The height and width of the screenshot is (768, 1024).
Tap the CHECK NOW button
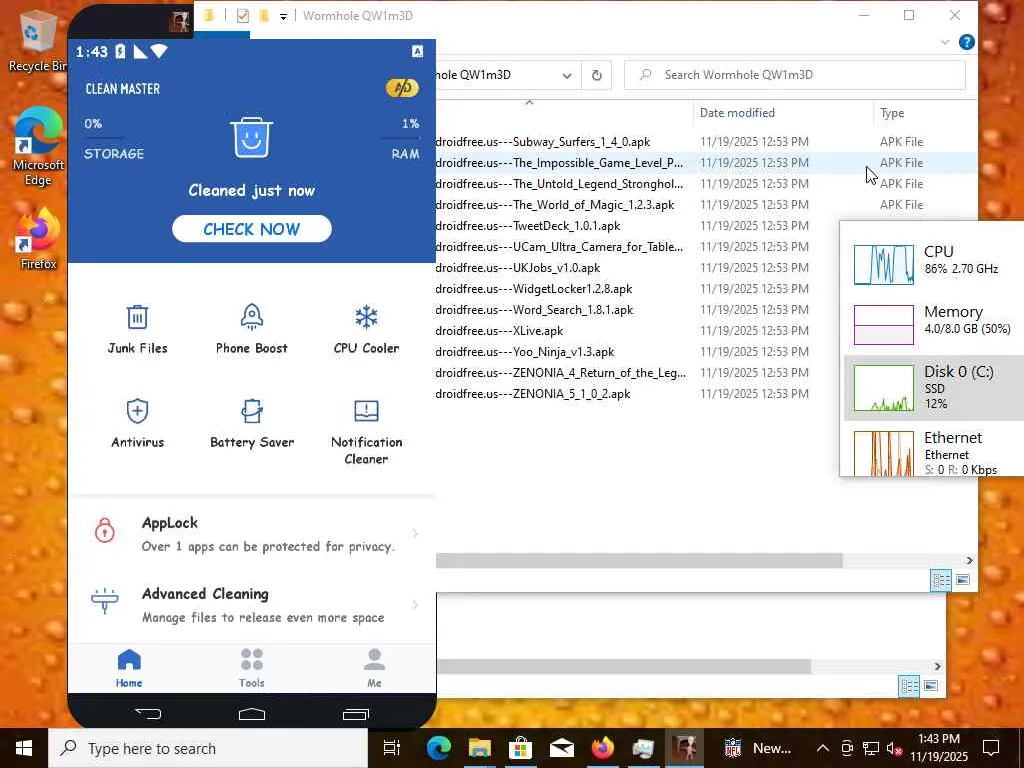click(251, 229)
